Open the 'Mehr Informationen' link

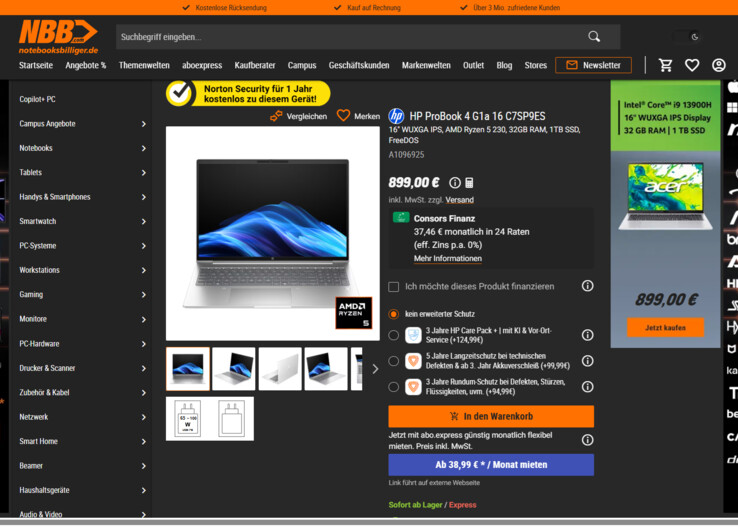448,258
